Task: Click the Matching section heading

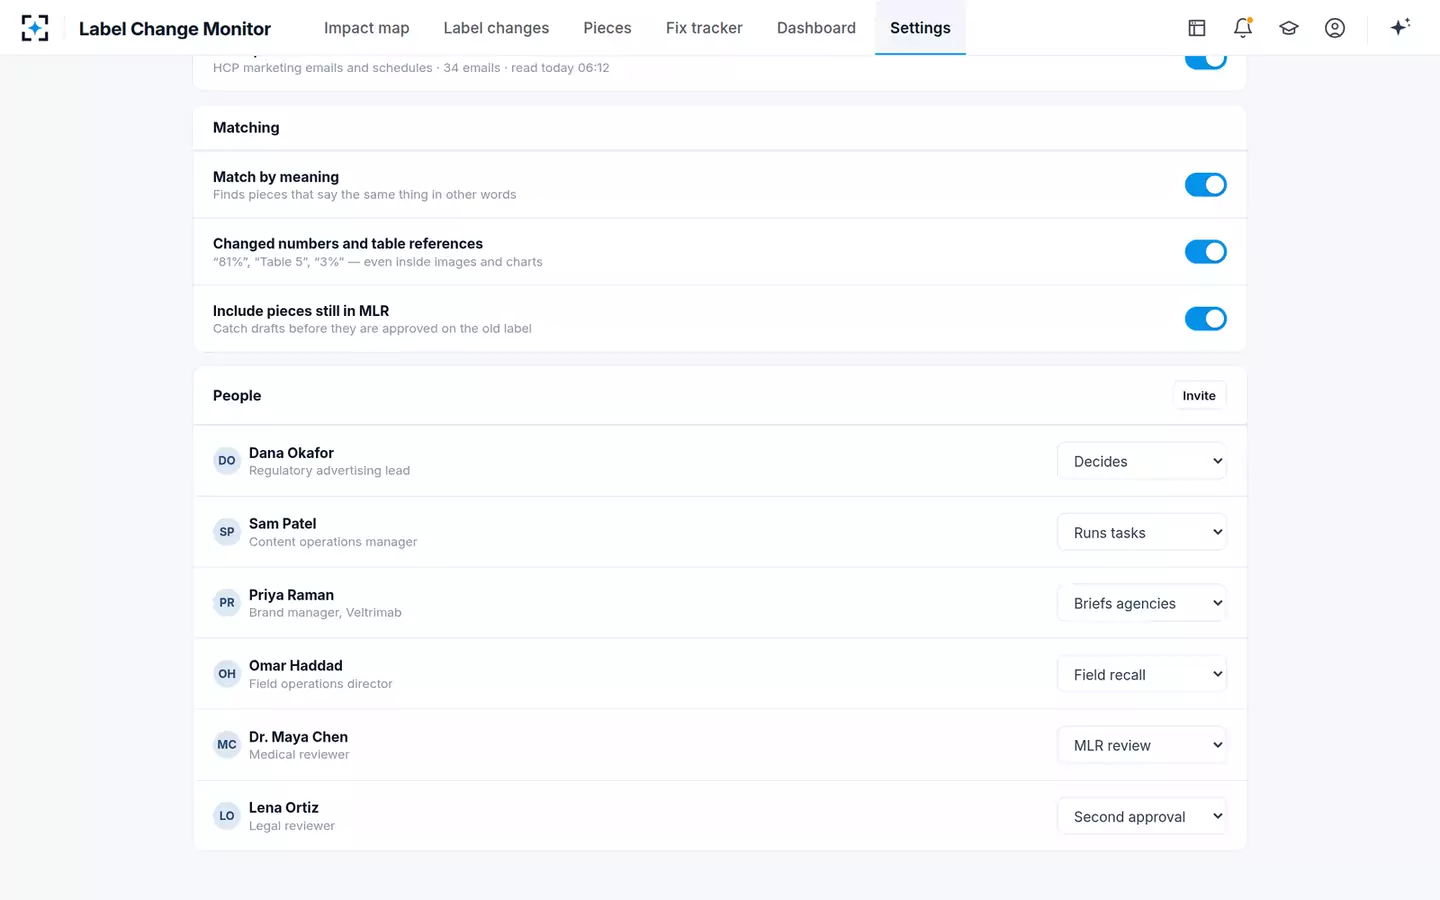Action: 246,128
